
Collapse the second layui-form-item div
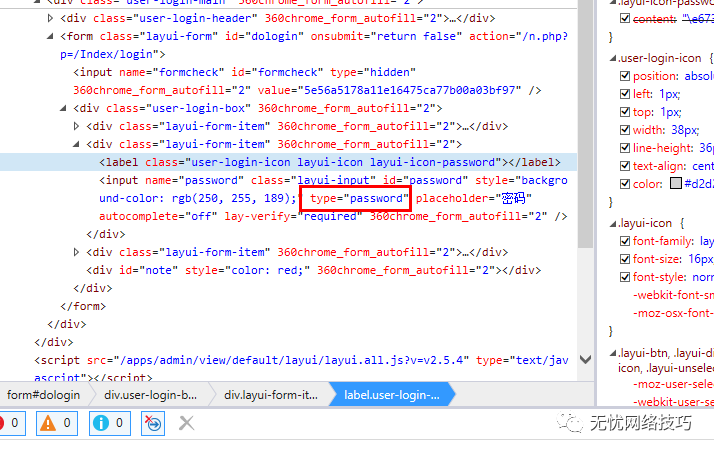point(76,144)
